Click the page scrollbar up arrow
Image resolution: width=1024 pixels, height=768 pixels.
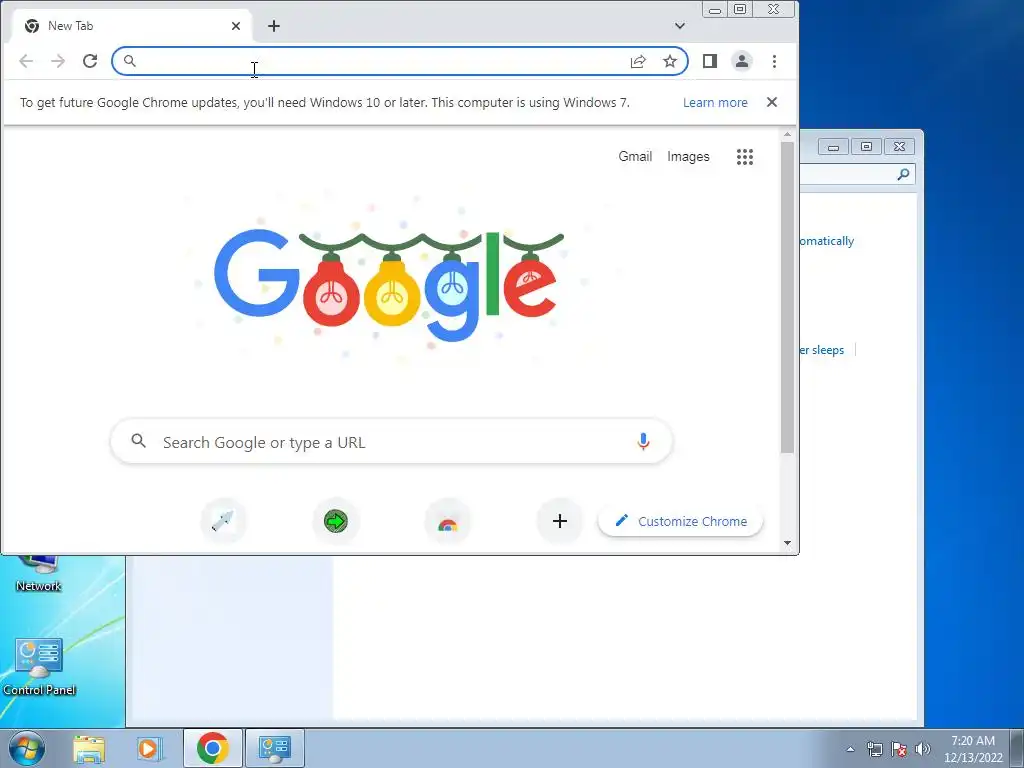pyautogui.click(x=788, y=135)
